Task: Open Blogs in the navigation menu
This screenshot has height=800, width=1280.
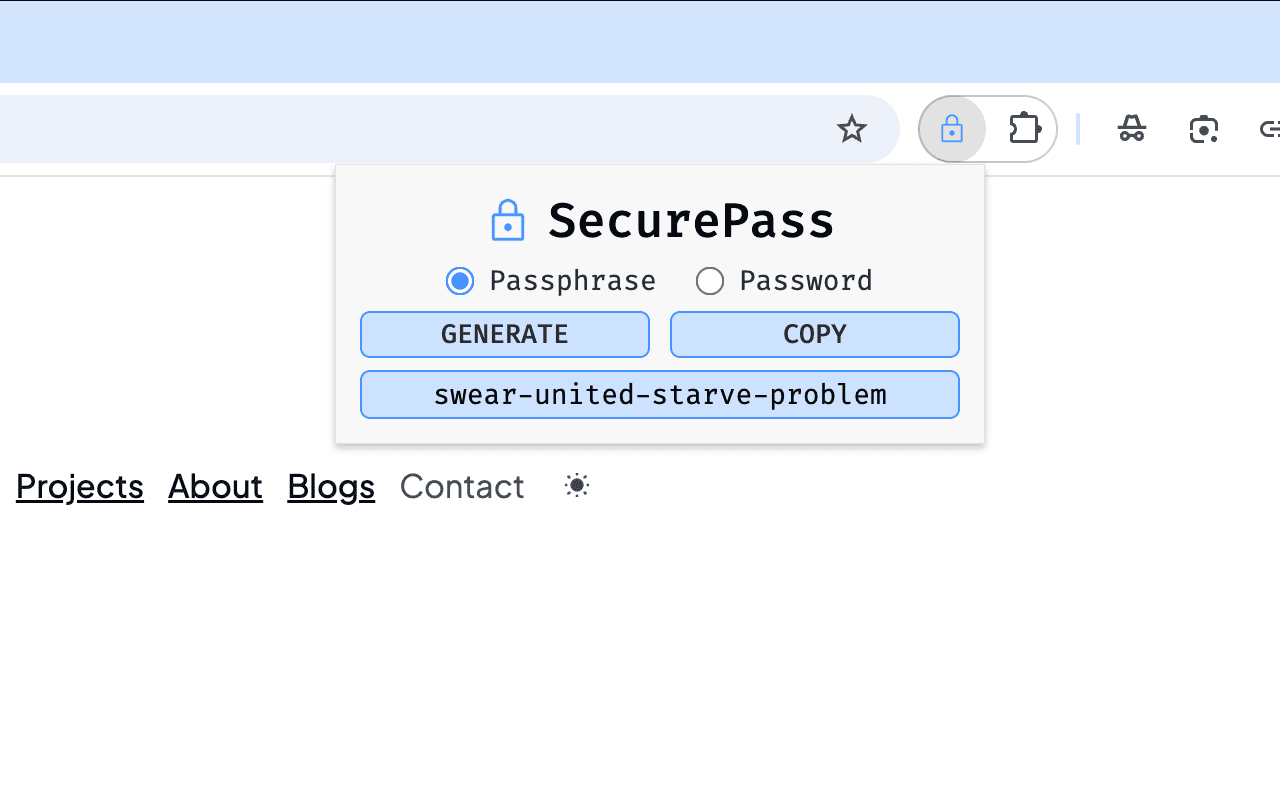Action: click(x=330, y=487)
